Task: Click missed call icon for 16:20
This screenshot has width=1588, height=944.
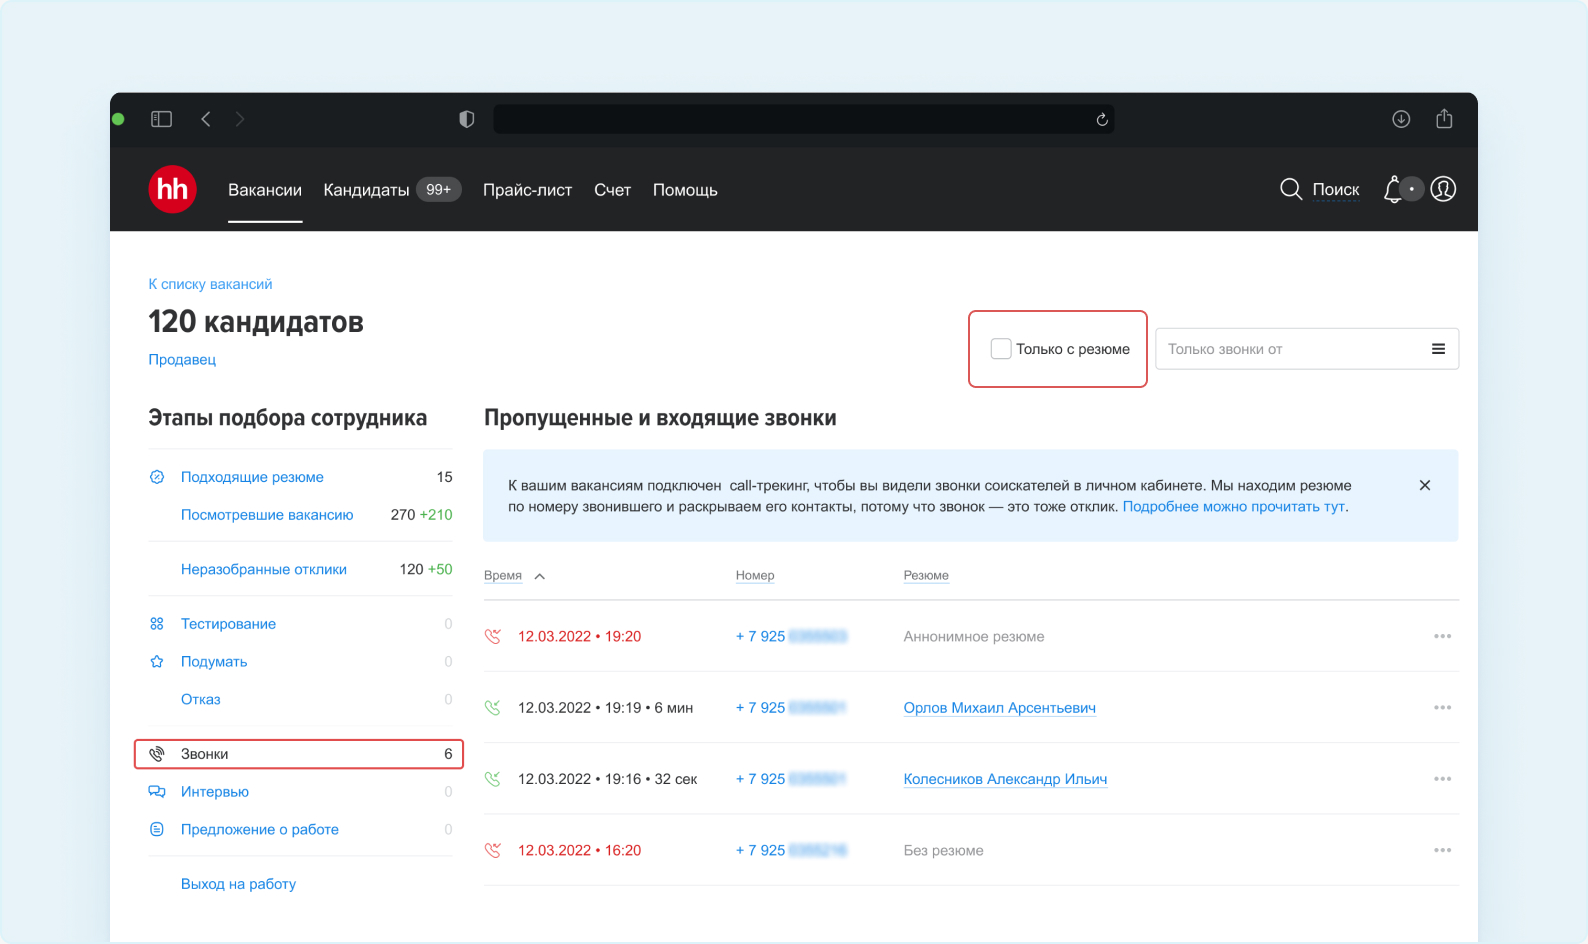Action: tap(492, 850)
